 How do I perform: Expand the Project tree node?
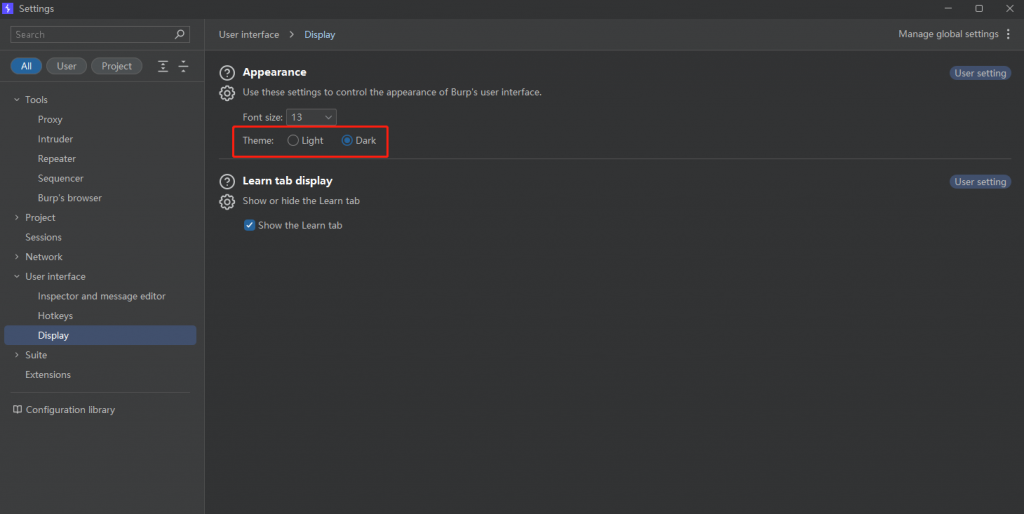pos(16,218)
